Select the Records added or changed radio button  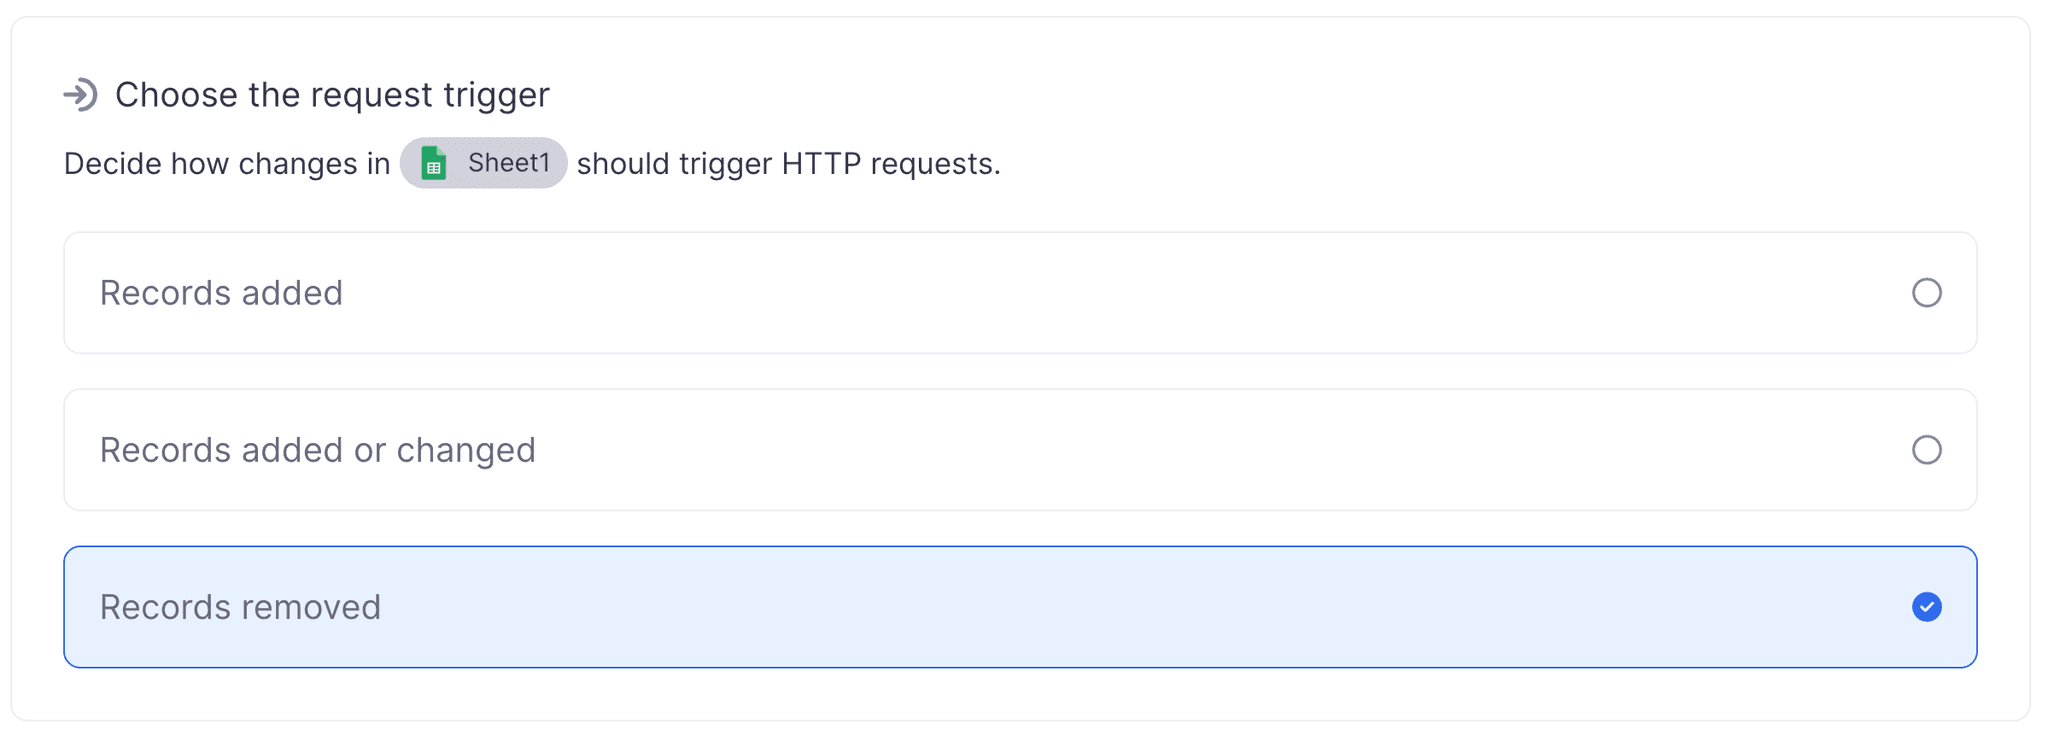tap(1926, 450)
